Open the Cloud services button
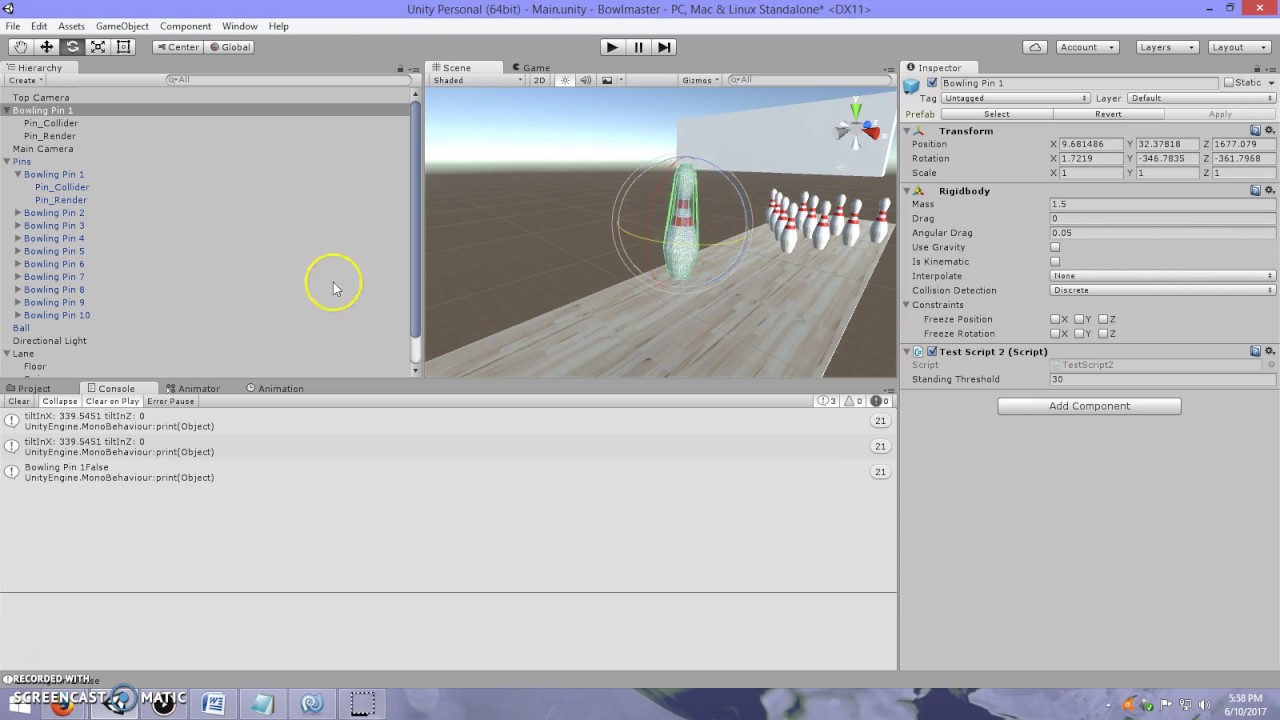The height and width of the screenshot is (720, 1280). click(1035, 47)
